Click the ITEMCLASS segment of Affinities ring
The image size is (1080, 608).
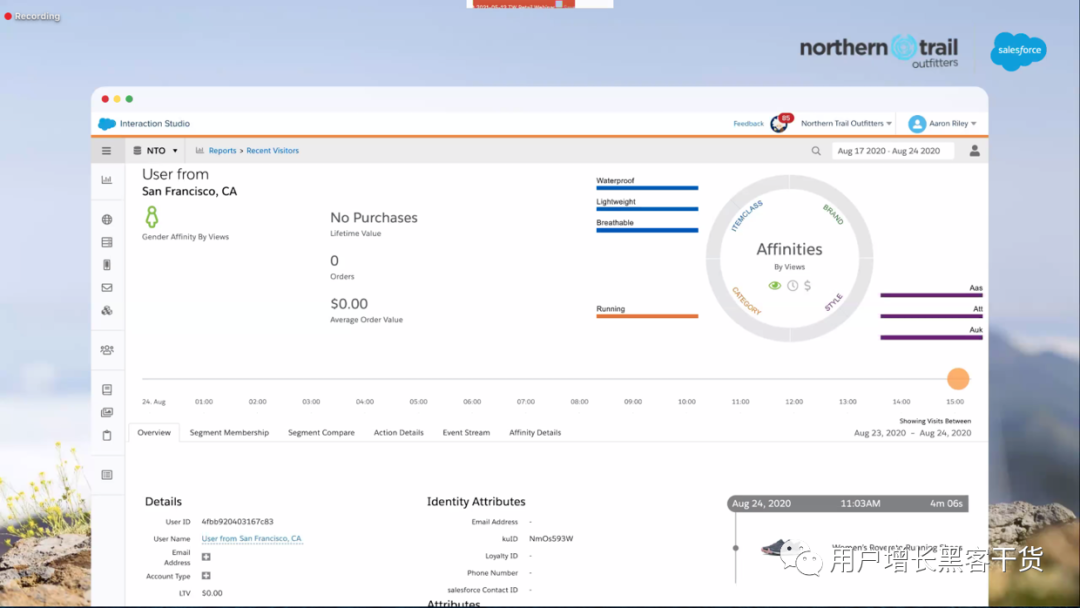point(746,216)
